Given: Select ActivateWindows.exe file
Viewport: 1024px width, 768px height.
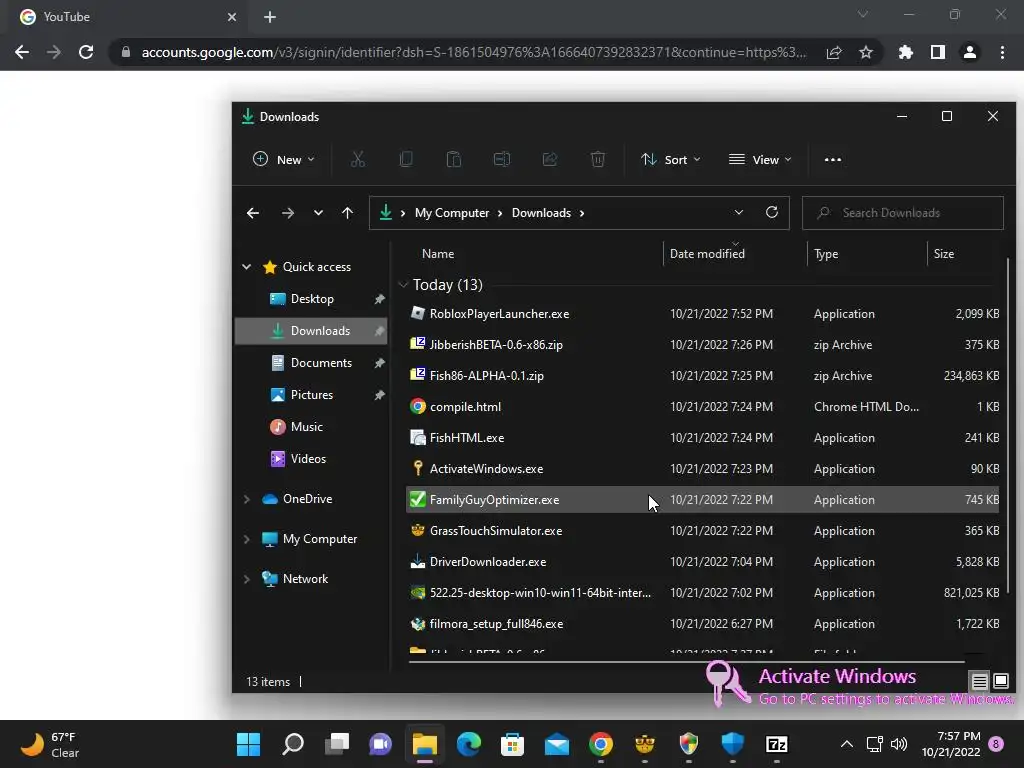Looking at the screenshot, I should [703, 468].
